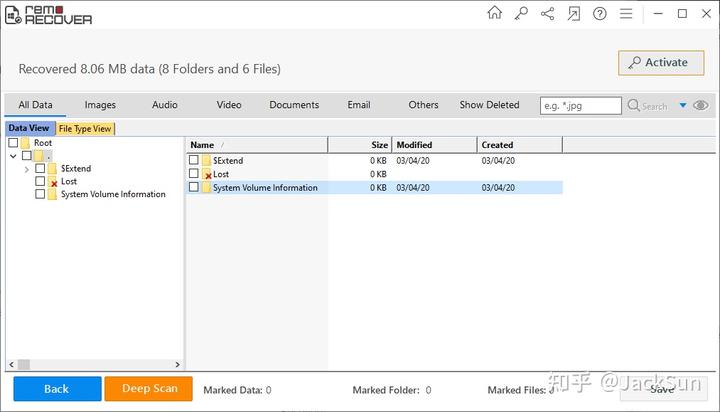
Task: Switch to Data View tab
Action: pos(29,128)
